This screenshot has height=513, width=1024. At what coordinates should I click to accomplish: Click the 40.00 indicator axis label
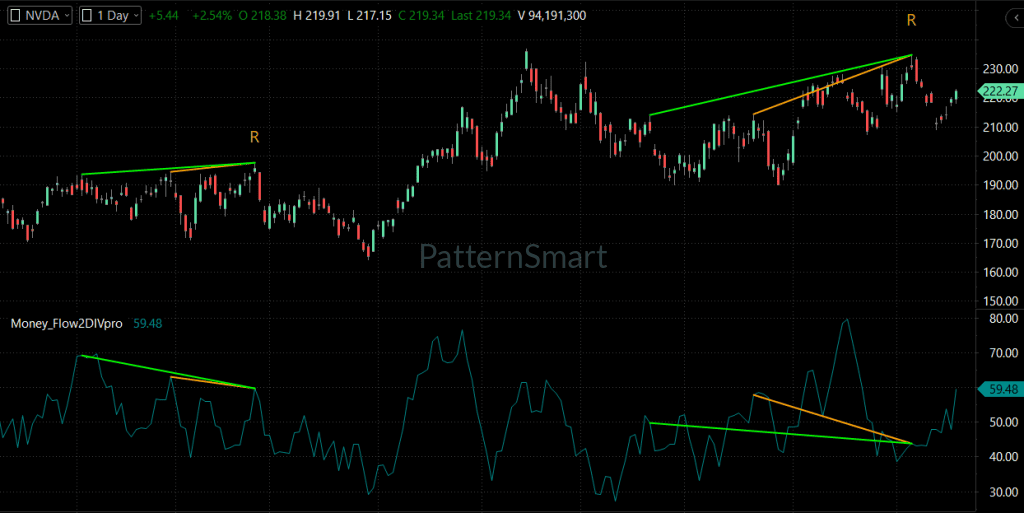[x=1003, y=457]
